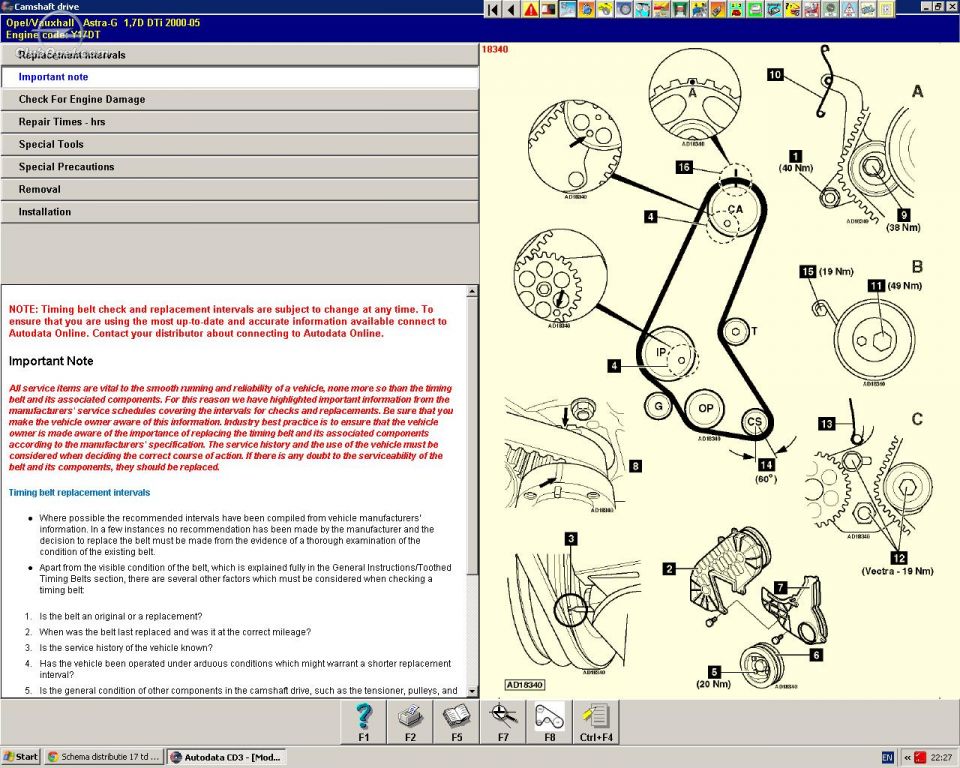Click 'Timing belt replacement intervals' heading
The width and height of the screenshot is (960, 768).
click(x=80, y=492)
